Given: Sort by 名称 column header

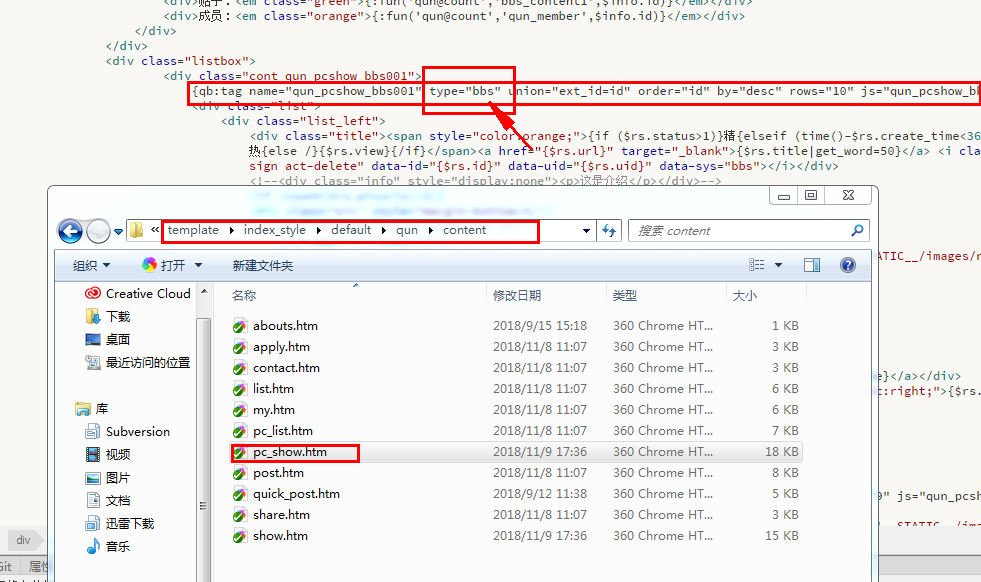Looking at the screenshot, I should click(x=244, y=295).
